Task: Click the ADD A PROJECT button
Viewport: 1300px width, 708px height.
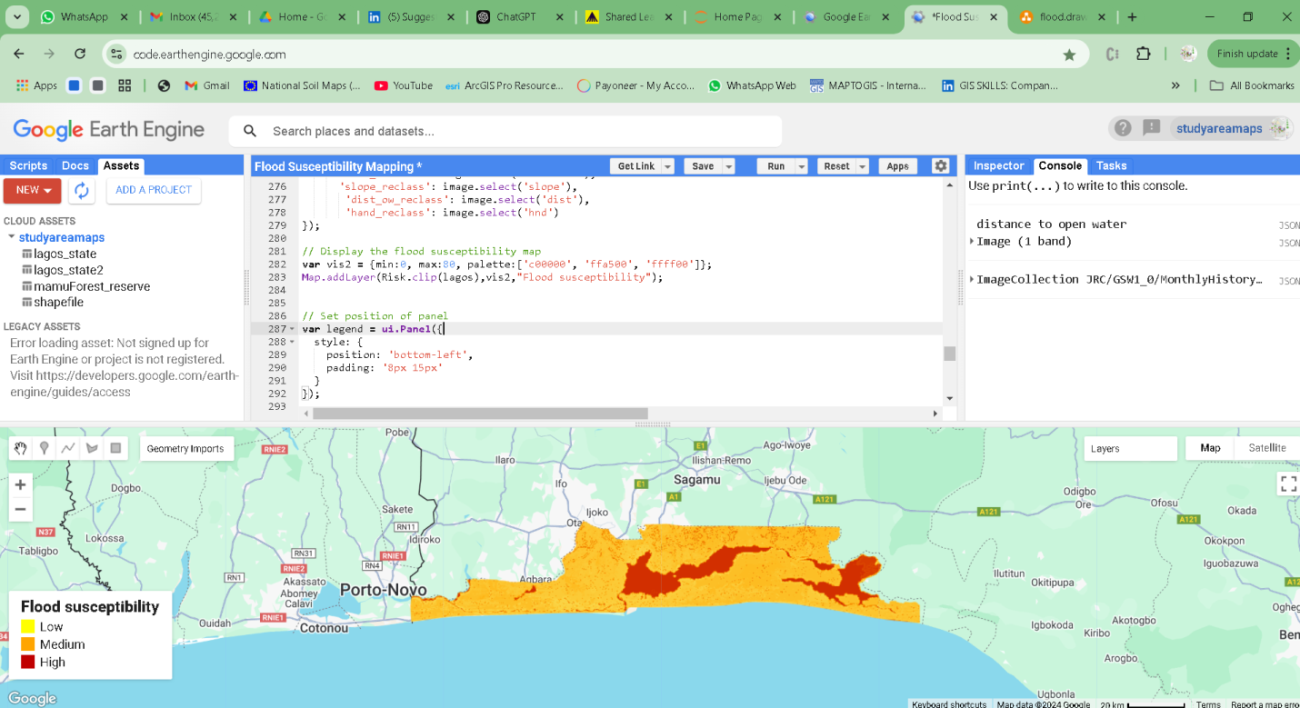Action: pos(153,190)
